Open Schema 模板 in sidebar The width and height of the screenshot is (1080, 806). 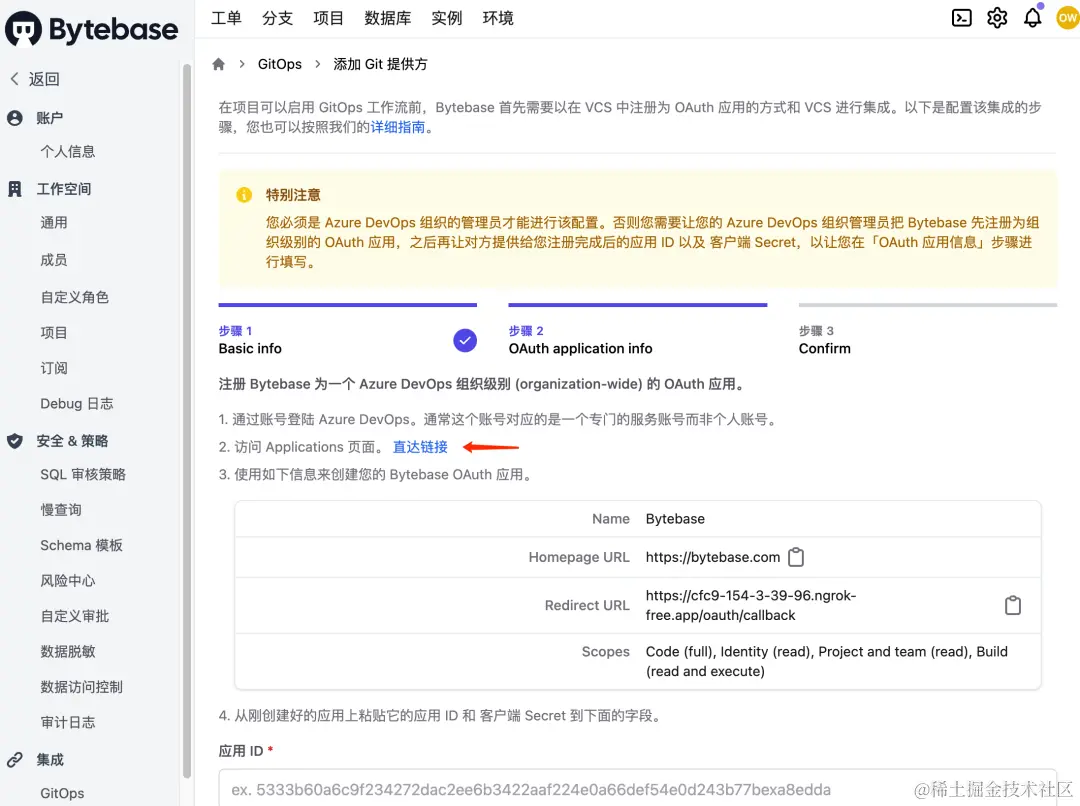pyautogui.click(x=81, y=546)
